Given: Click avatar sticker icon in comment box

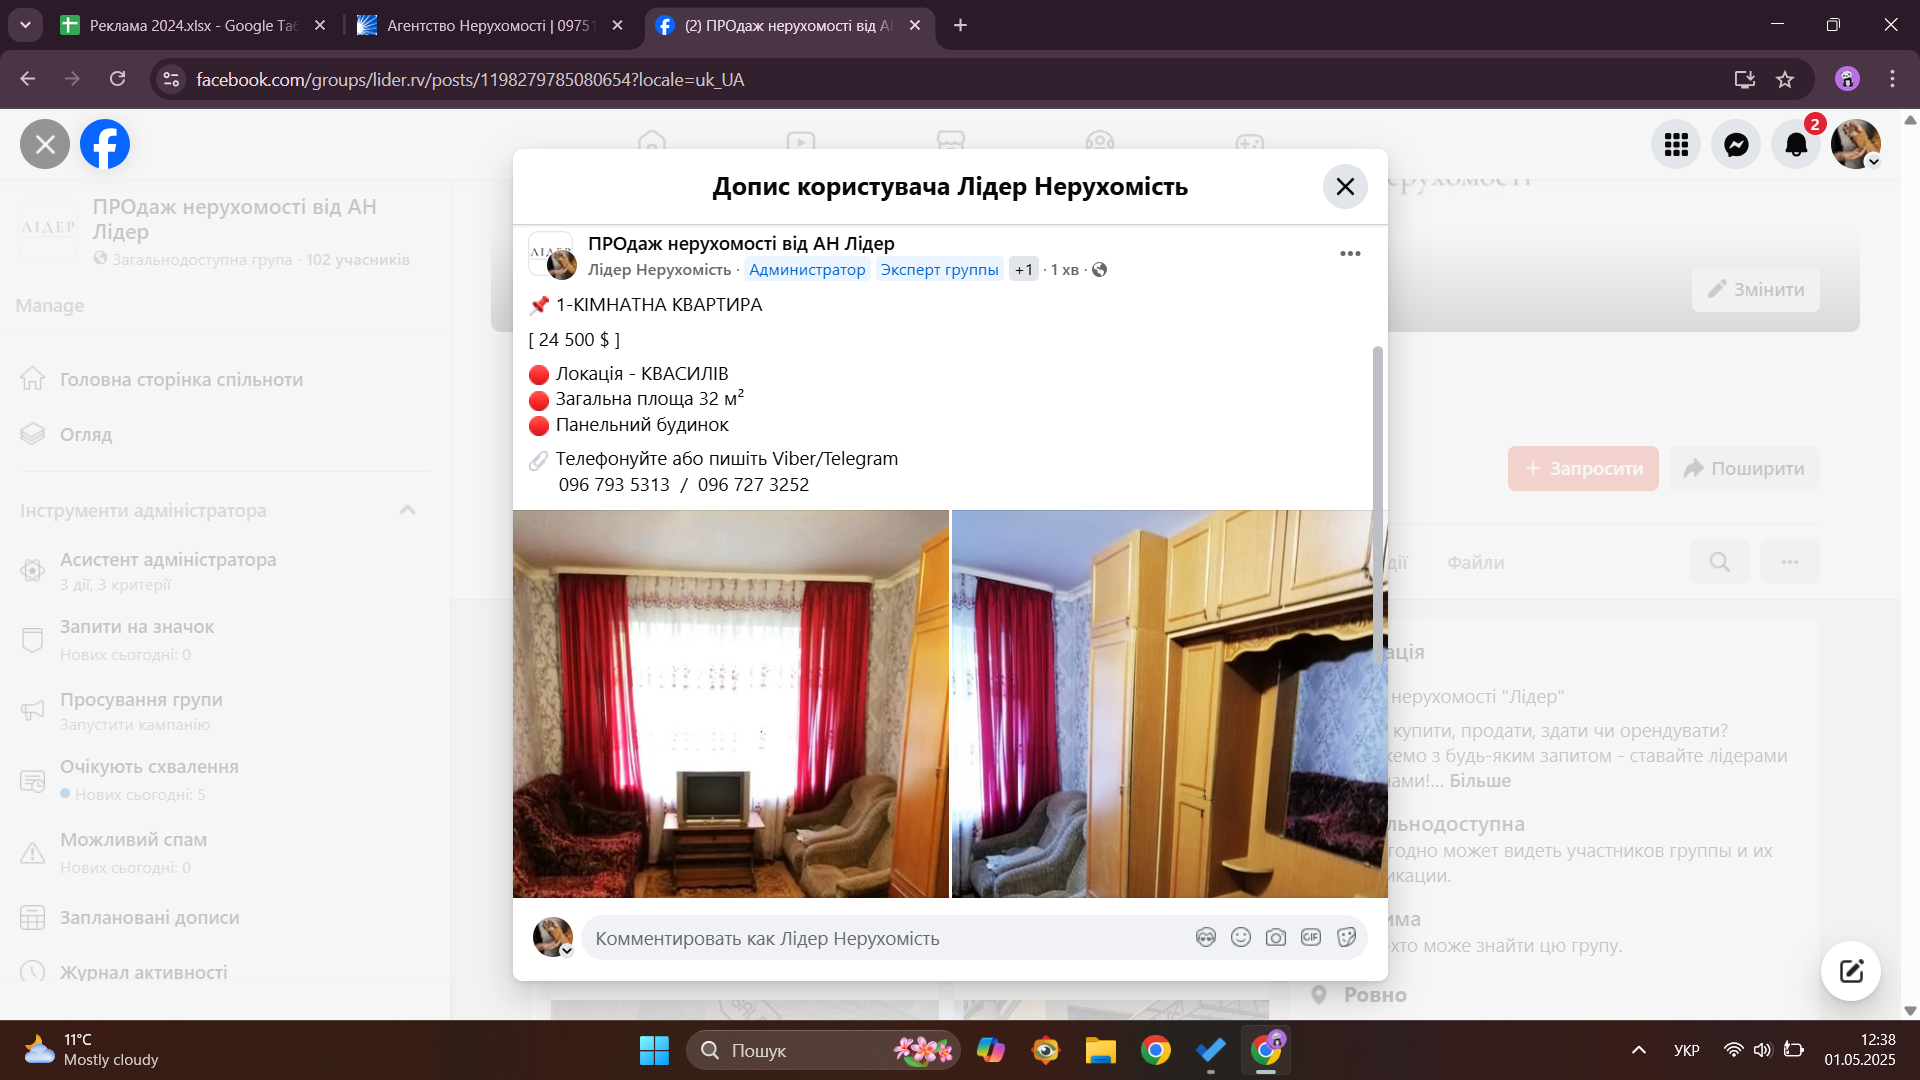Looking at the screenshot, I should (x=1206, y=937).
